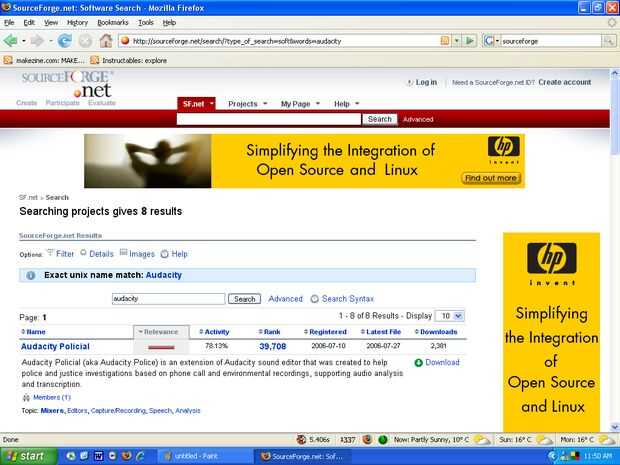Open the back button history dropdown arrow
Image resolution: width=620 pixels, height=465 pixels.
24,40
